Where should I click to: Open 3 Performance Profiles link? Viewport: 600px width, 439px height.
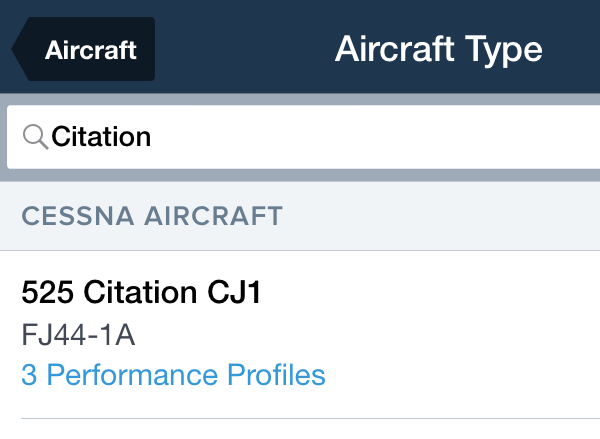173,375
